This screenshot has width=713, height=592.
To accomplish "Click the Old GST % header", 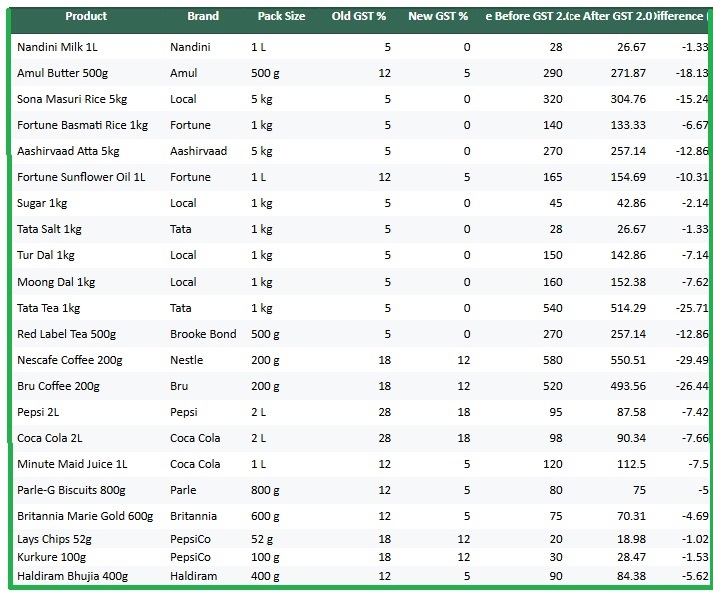I will tap(361, 16).
